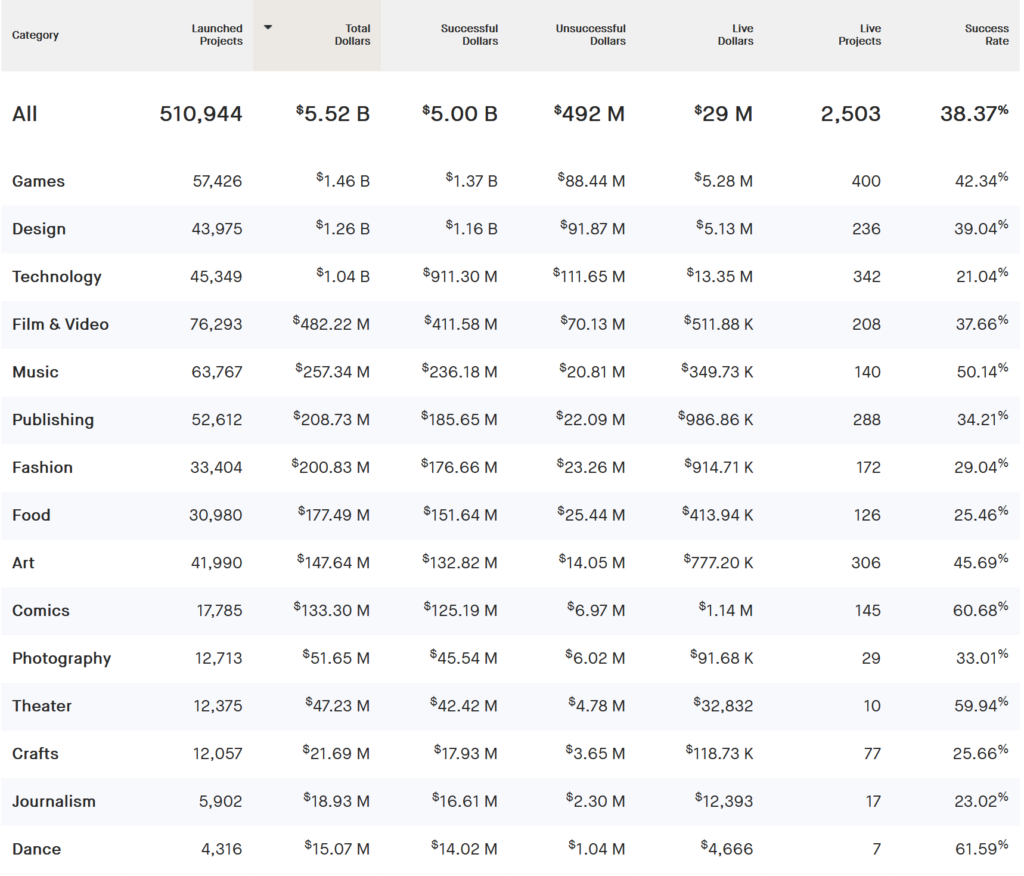Sort by Live Dollars column header
The height and width of the screenshot is (876, 1024).
[735, 35]
